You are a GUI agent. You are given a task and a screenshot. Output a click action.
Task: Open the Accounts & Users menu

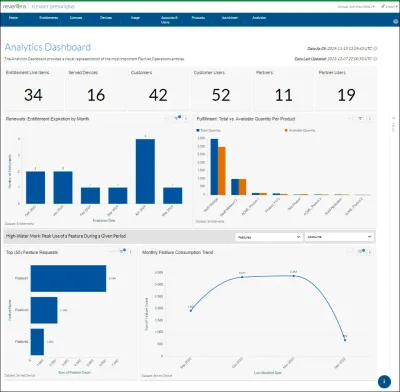pyautogui.click(x=169, y=20)
